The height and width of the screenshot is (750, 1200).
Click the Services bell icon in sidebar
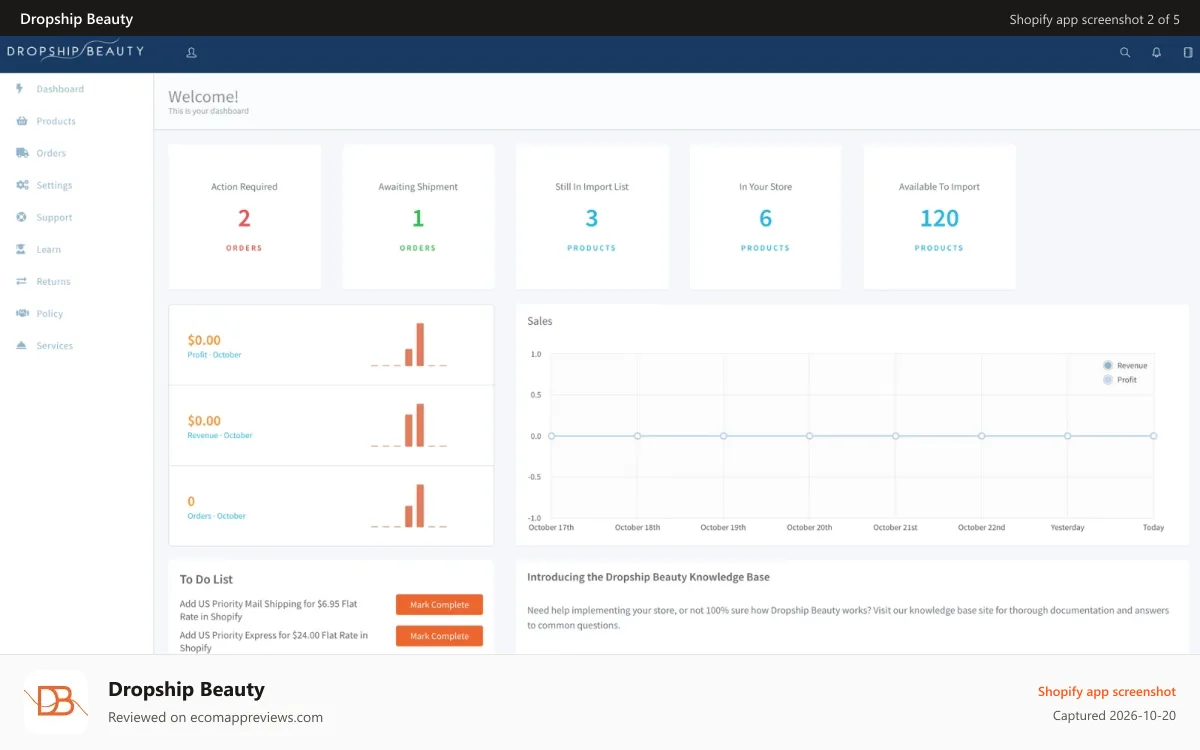coord(21,344)
